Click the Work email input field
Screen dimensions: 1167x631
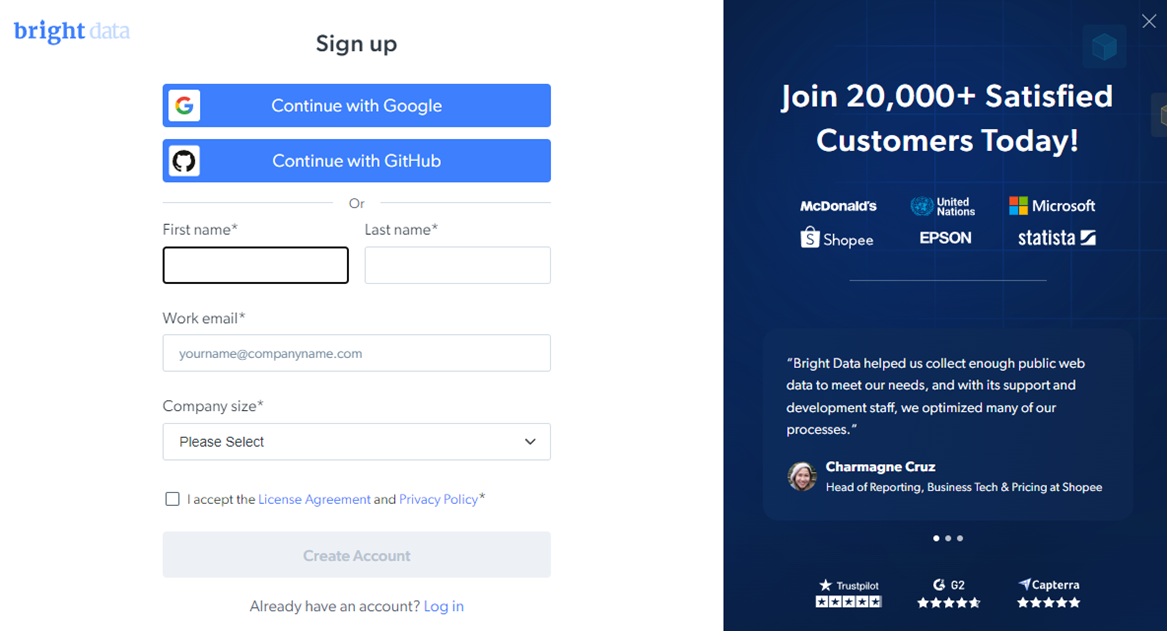pos(356,353)
